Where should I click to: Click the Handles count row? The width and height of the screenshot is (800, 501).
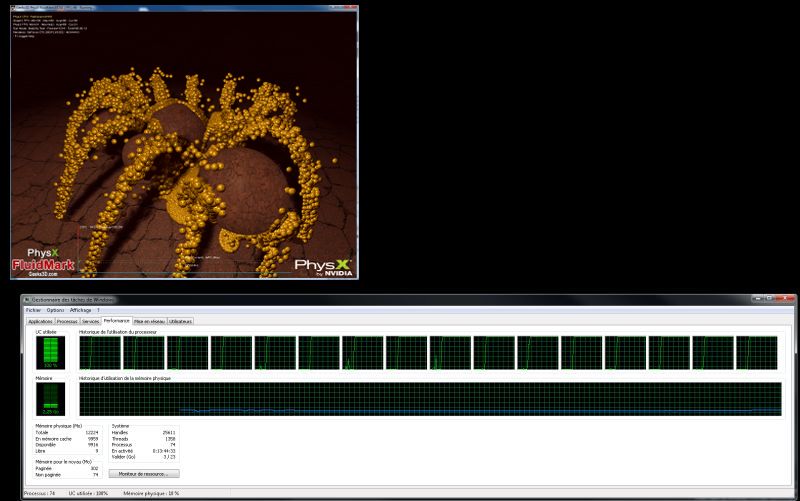143,433
